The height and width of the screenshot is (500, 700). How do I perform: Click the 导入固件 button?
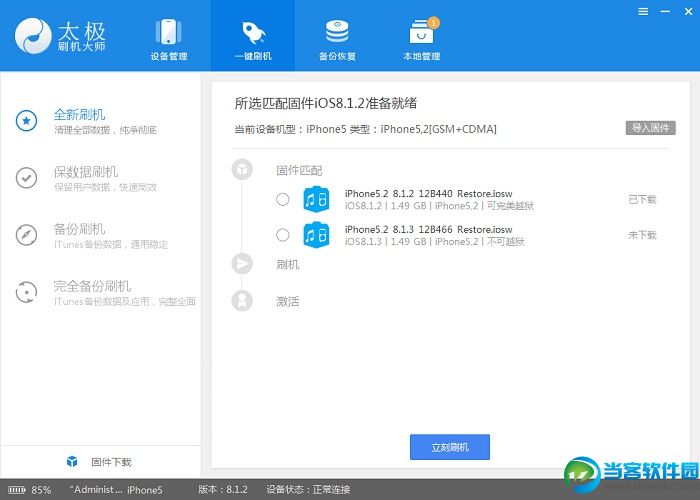(650, 128)
